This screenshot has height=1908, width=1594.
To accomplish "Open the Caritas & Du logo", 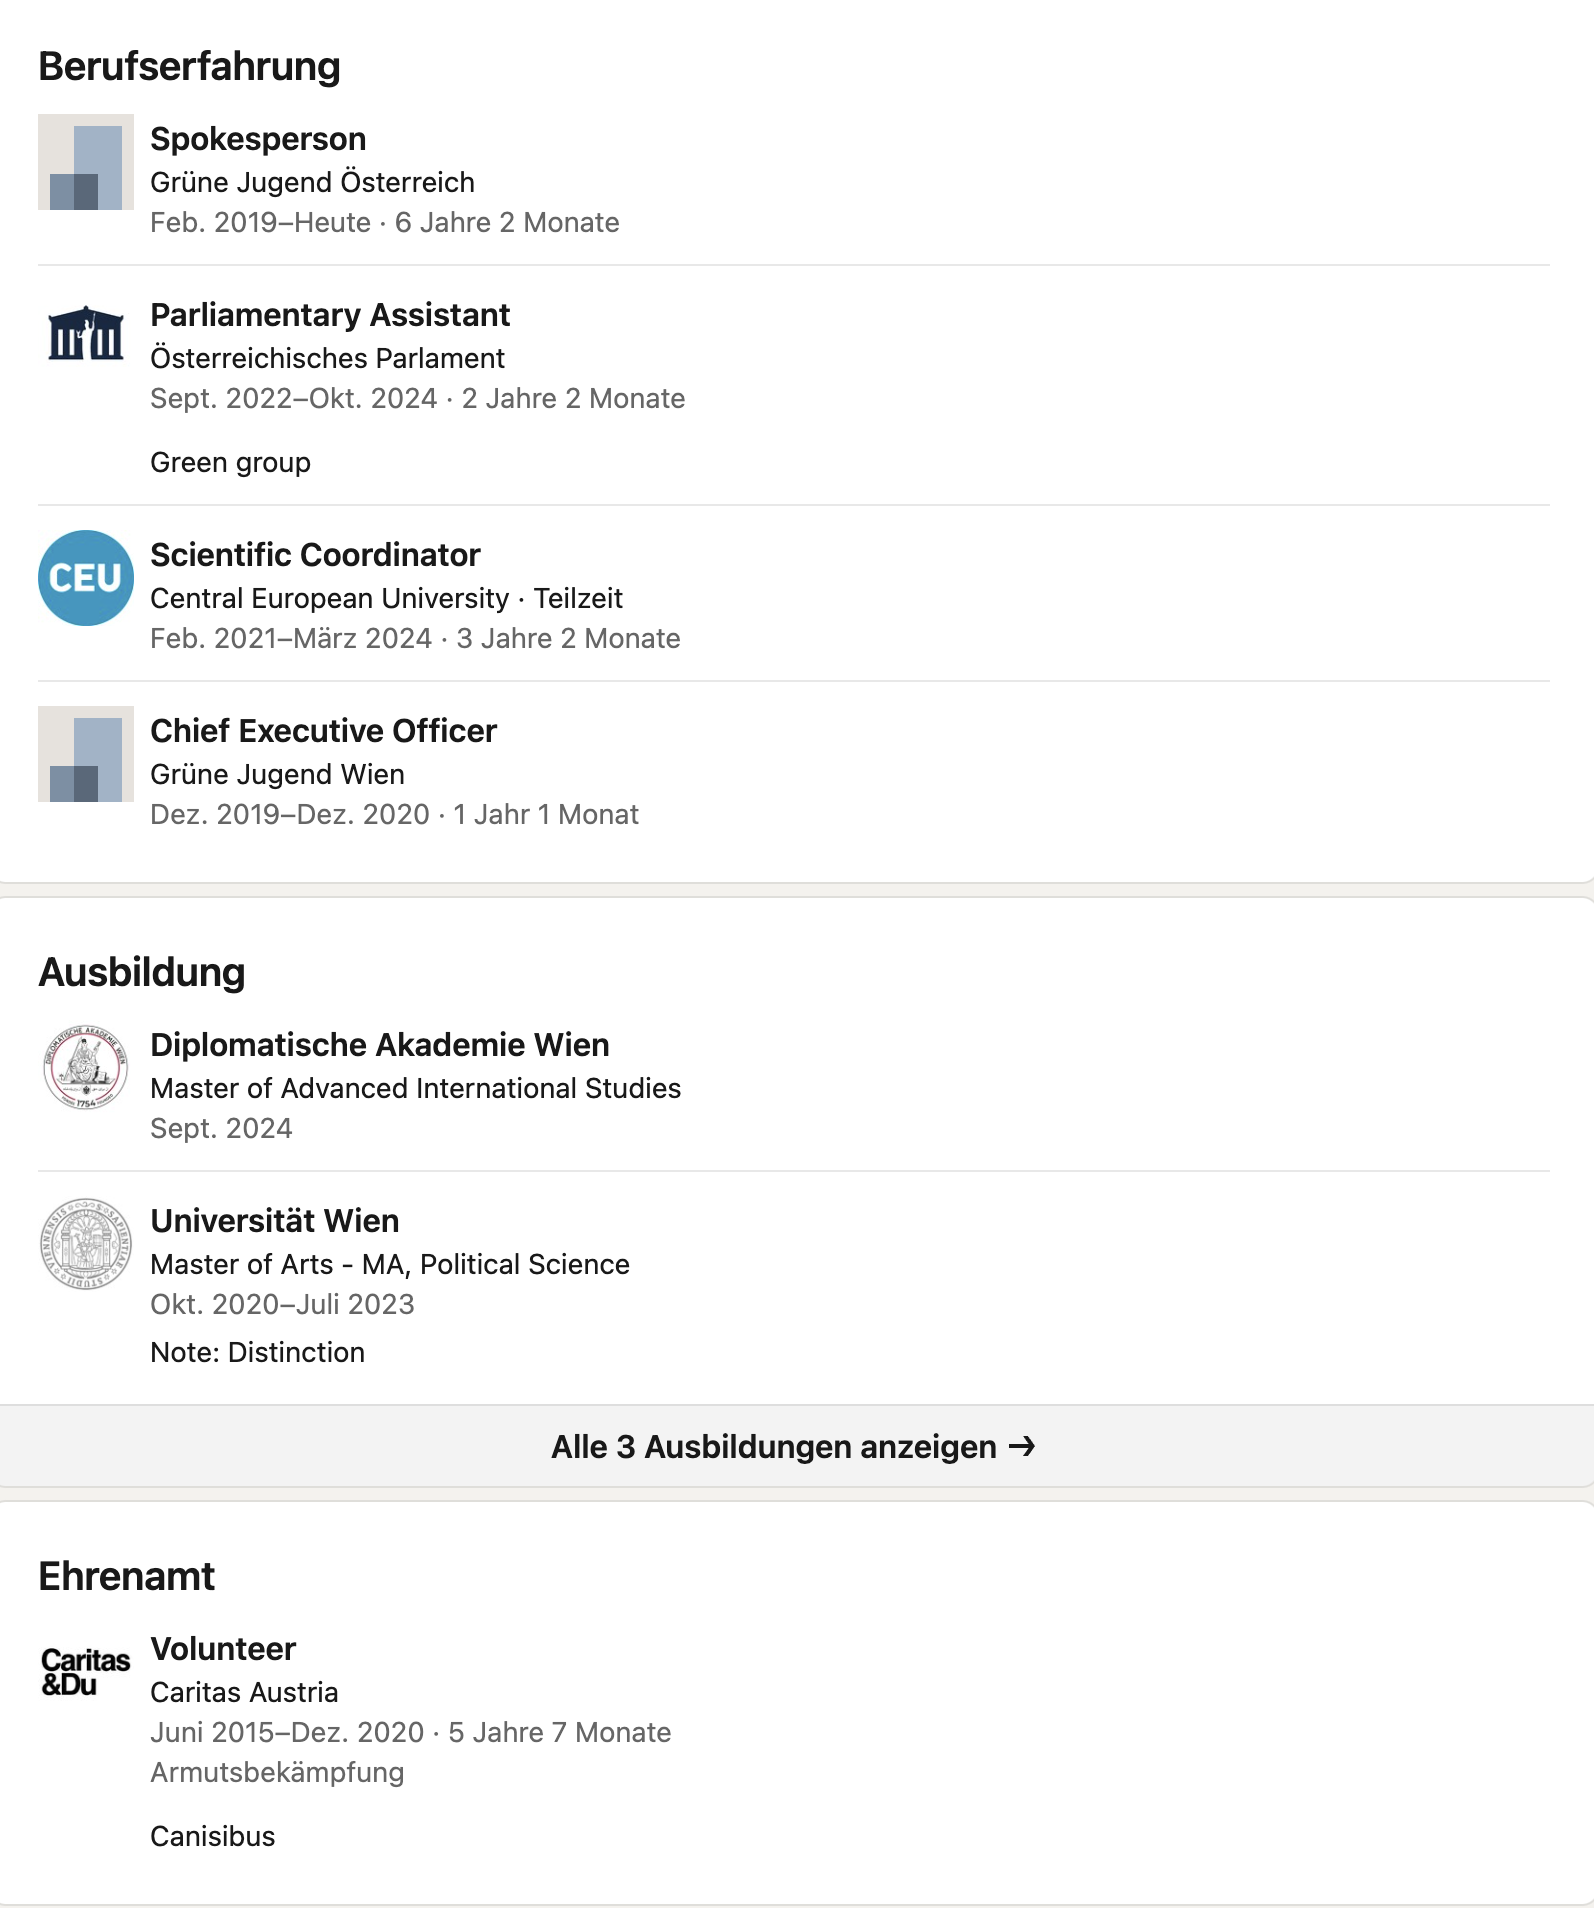I will [86, 1672].
